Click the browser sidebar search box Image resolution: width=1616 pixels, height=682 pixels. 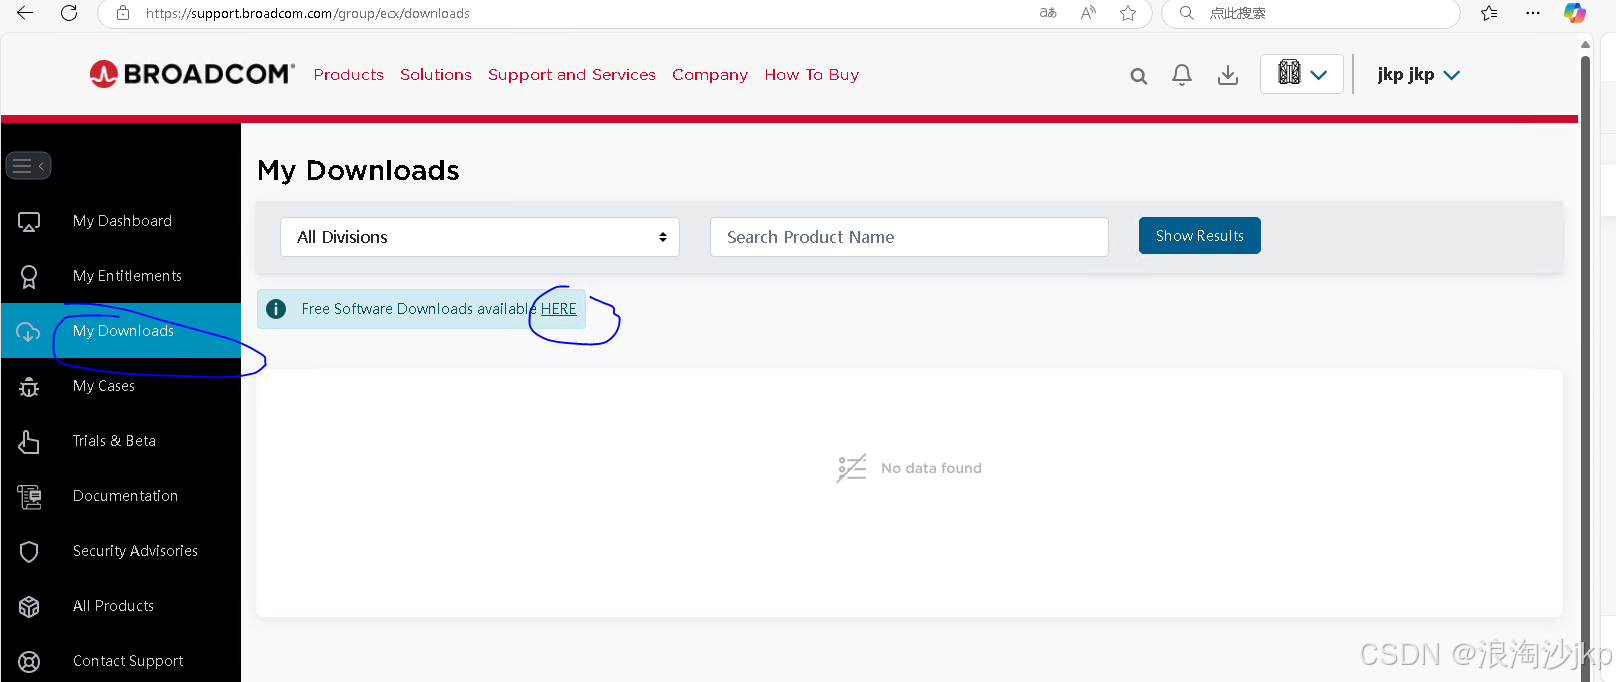point(1310,13)
